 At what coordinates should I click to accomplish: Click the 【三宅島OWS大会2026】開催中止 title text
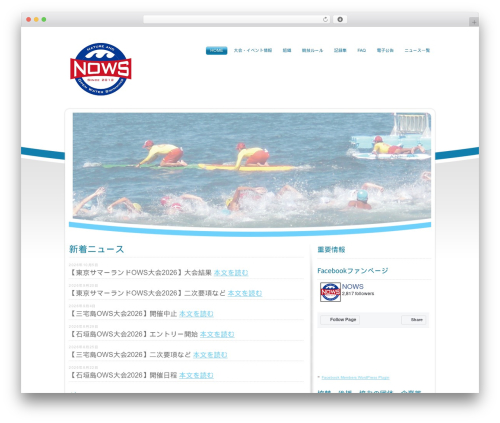pos(123,314)
